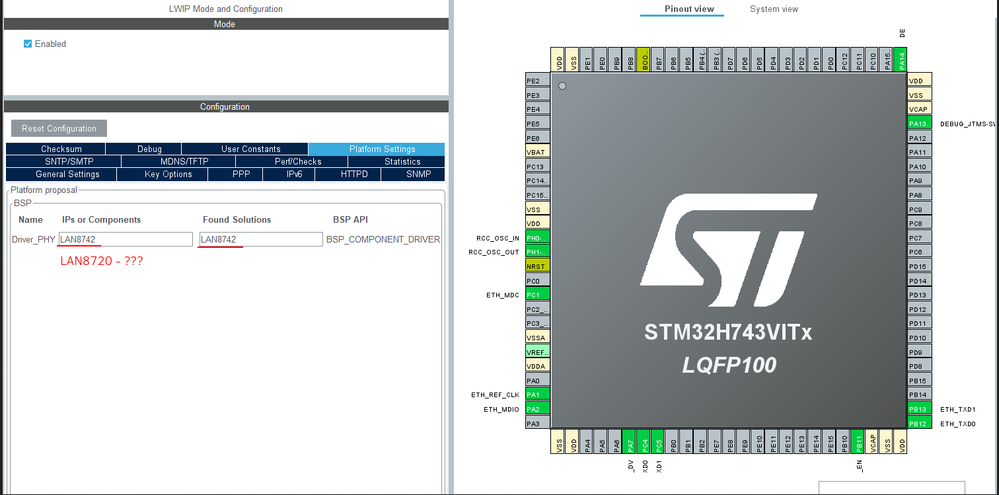Screen dimensions: 999x495
Task: Click the PC9 pin
Action: point(919,209)
